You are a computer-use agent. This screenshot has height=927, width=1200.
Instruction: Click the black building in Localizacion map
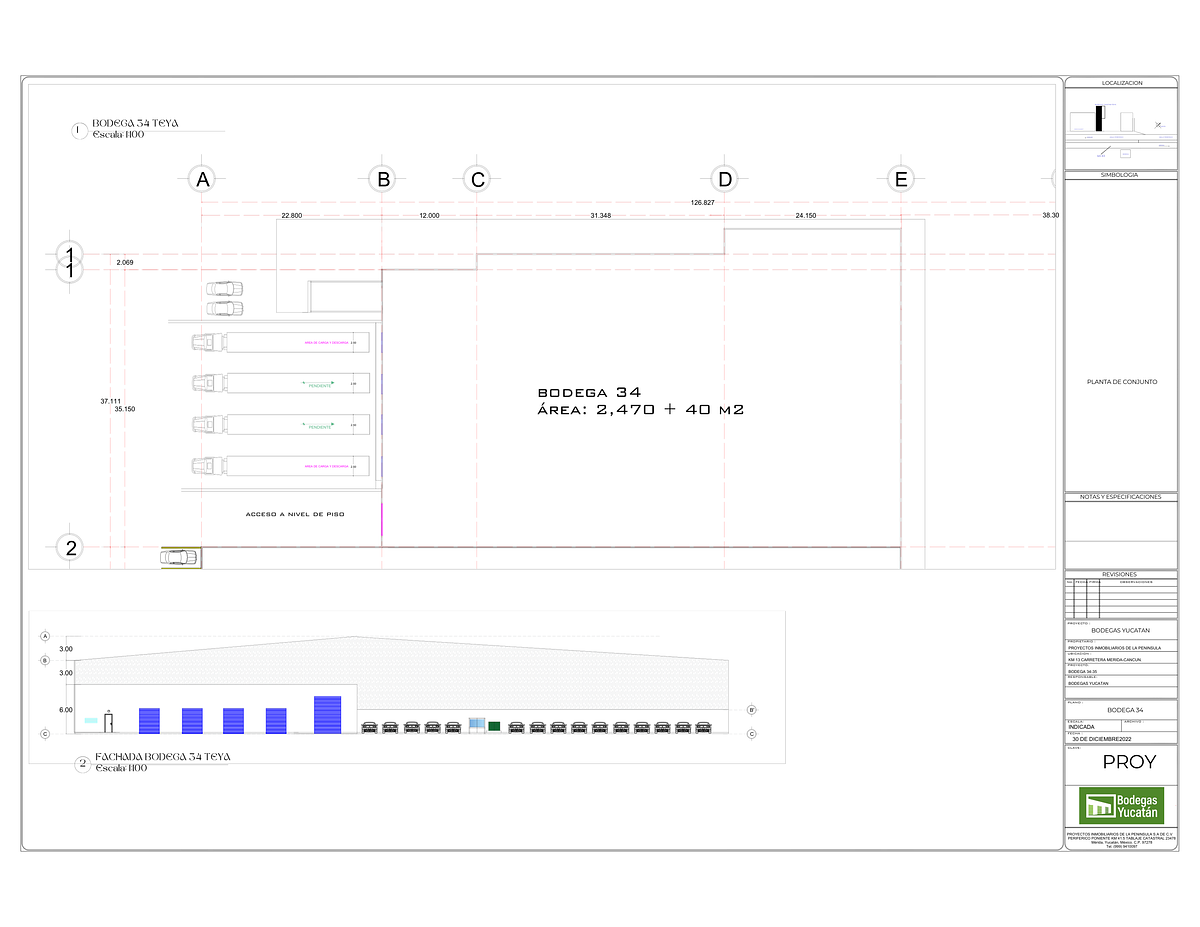click(1100, 116)
